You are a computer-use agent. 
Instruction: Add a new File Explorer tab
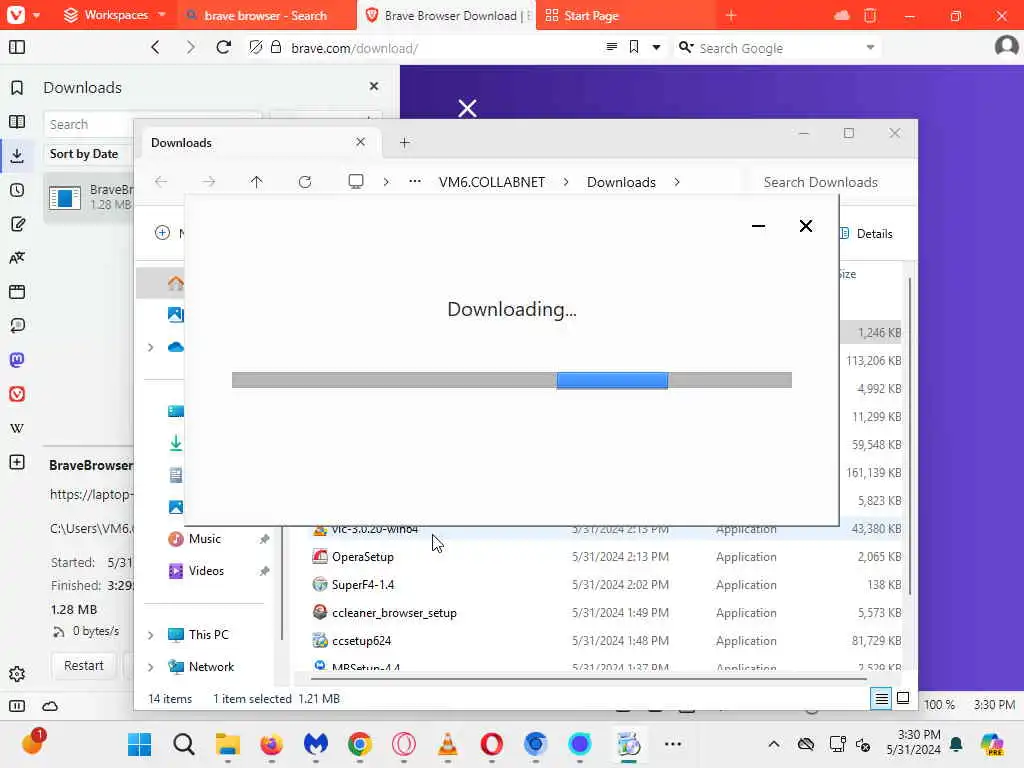(x=404, y=143)
